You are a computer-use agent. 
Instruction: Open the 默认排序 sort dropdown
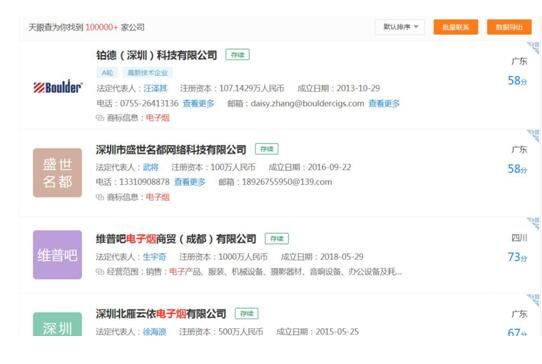pyautogui.click(x=400, y=27)
